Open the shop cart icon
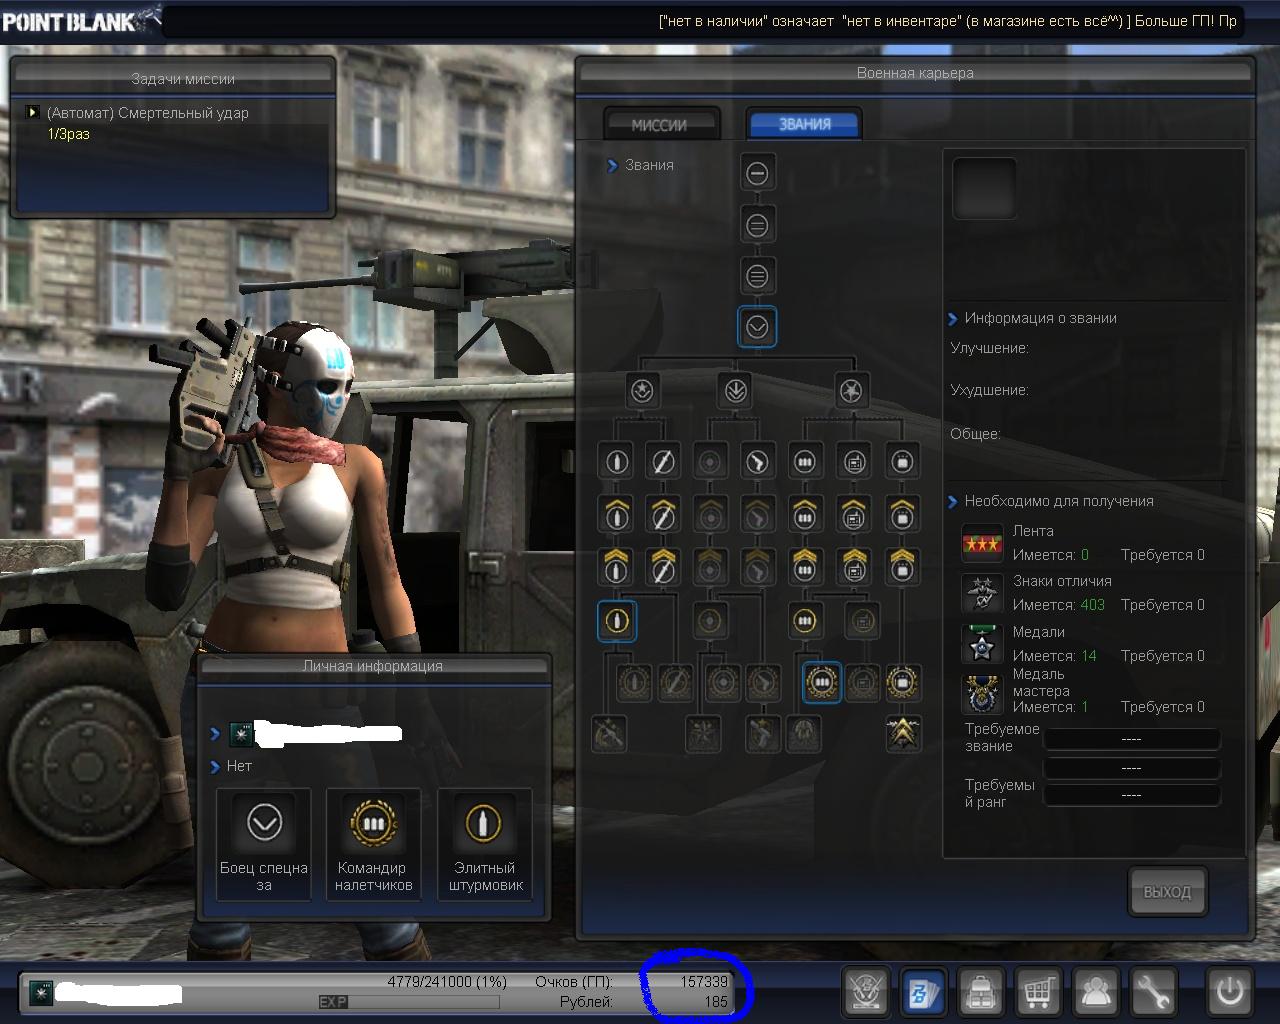 click(x=1039, y=991)
